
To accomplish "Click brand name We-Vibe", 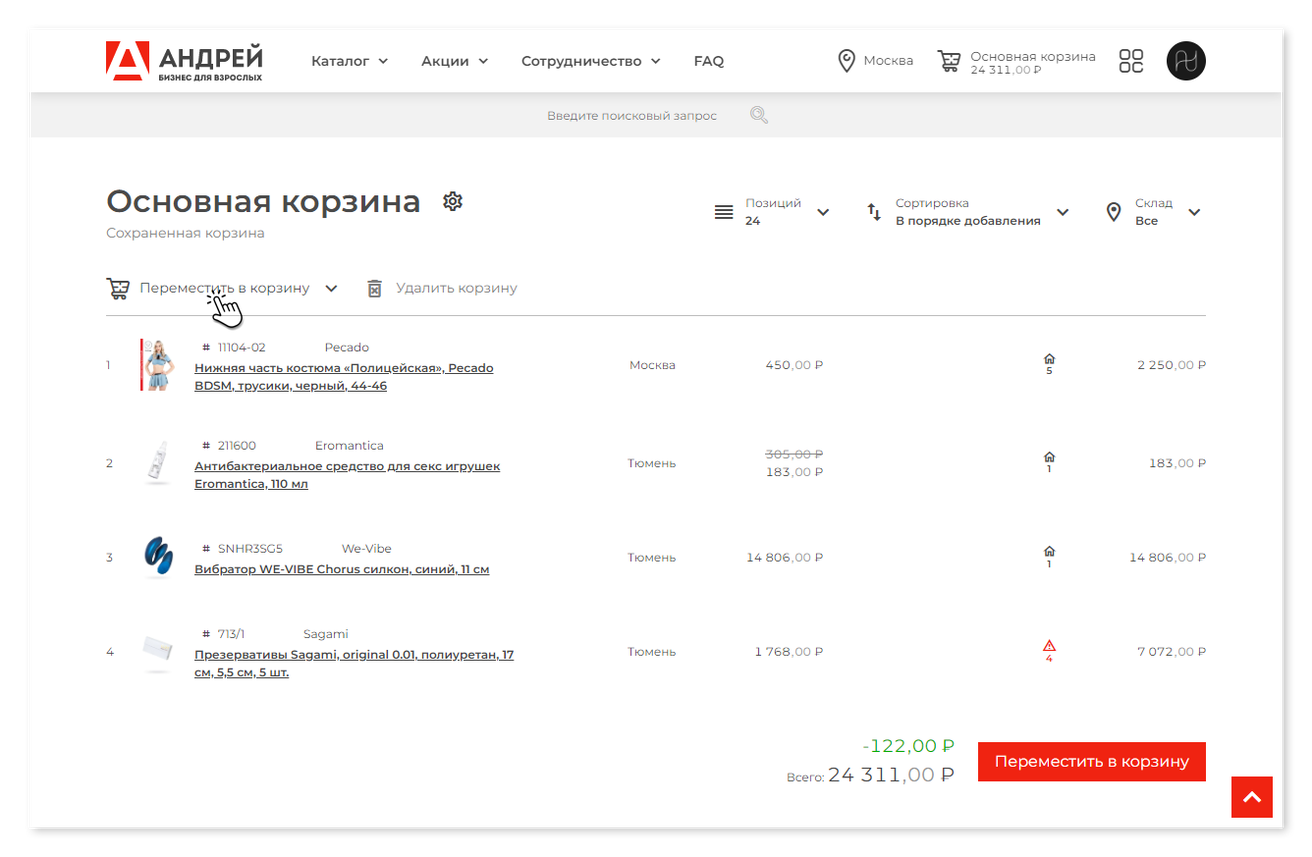I will [367, 549].
